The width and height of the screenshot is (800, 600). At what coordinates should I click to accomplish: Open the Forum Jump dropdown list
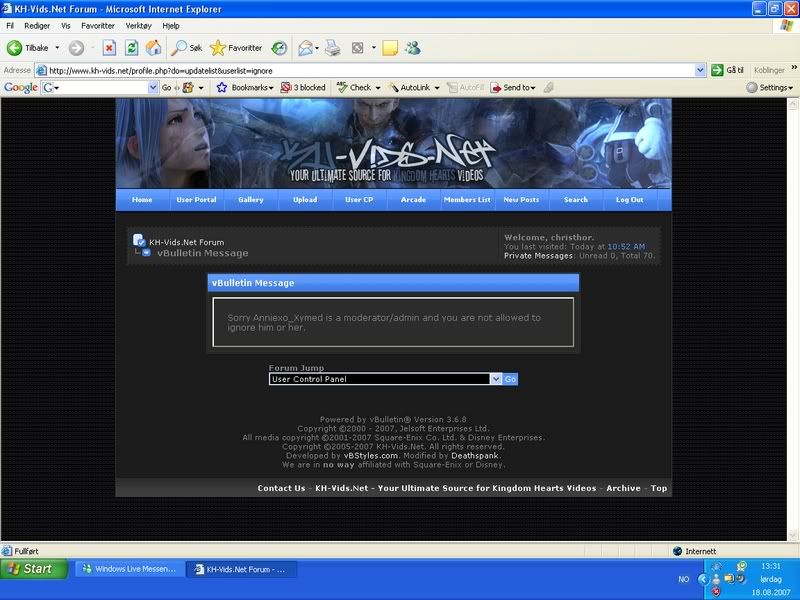pyautogui.click(x=385, y=379)
